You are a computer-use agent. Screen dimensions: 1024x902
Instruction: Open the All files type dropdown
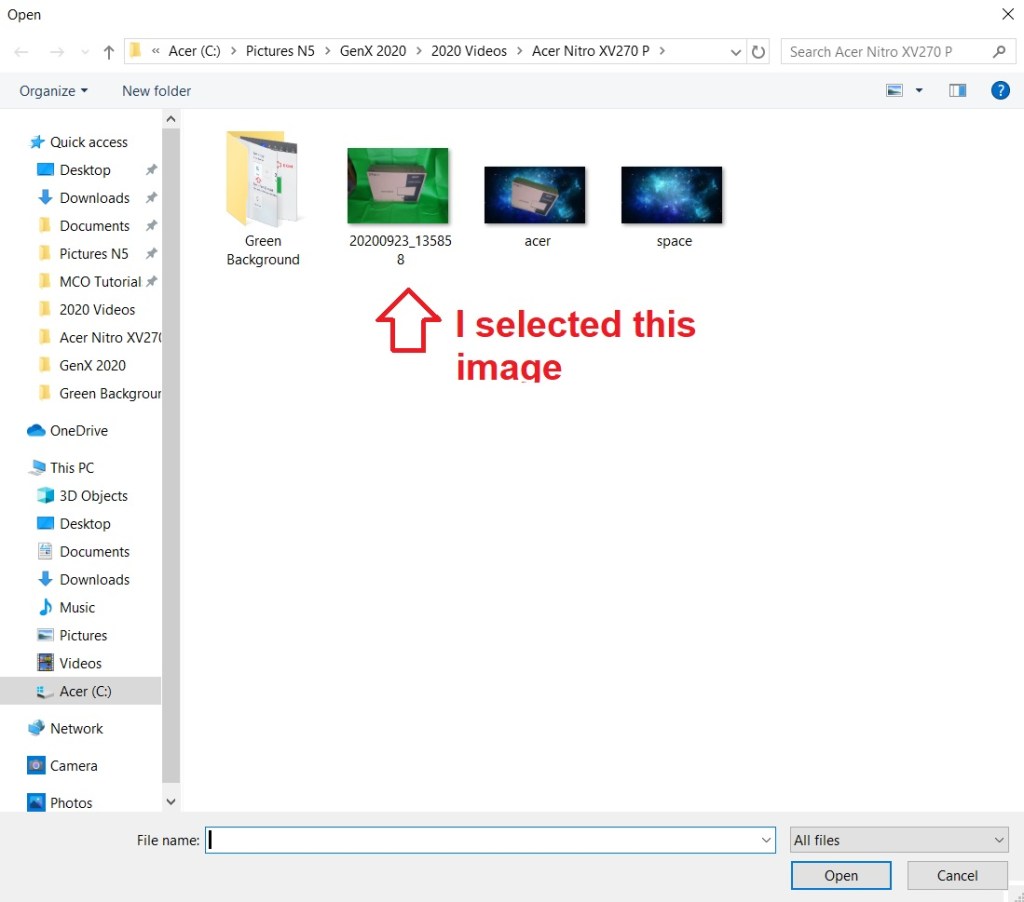click(x=898, y=841)
